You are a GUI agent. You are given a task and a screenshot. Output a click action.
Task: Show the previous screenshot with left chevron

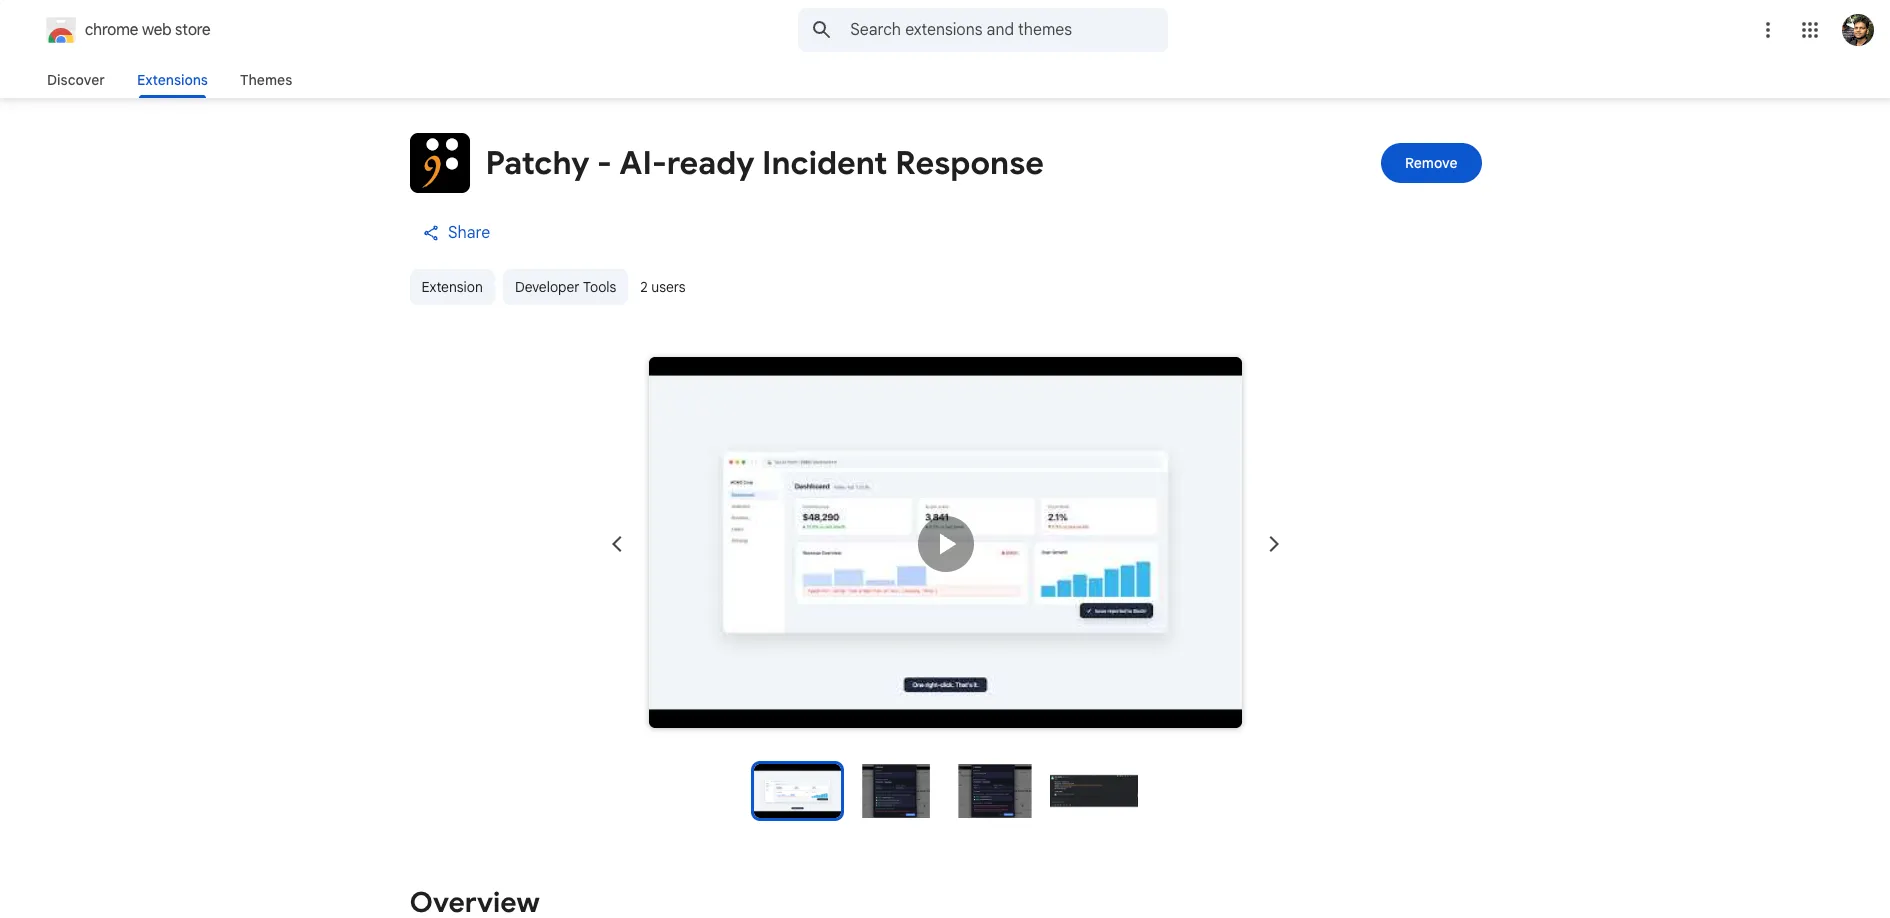click(617, 544)
